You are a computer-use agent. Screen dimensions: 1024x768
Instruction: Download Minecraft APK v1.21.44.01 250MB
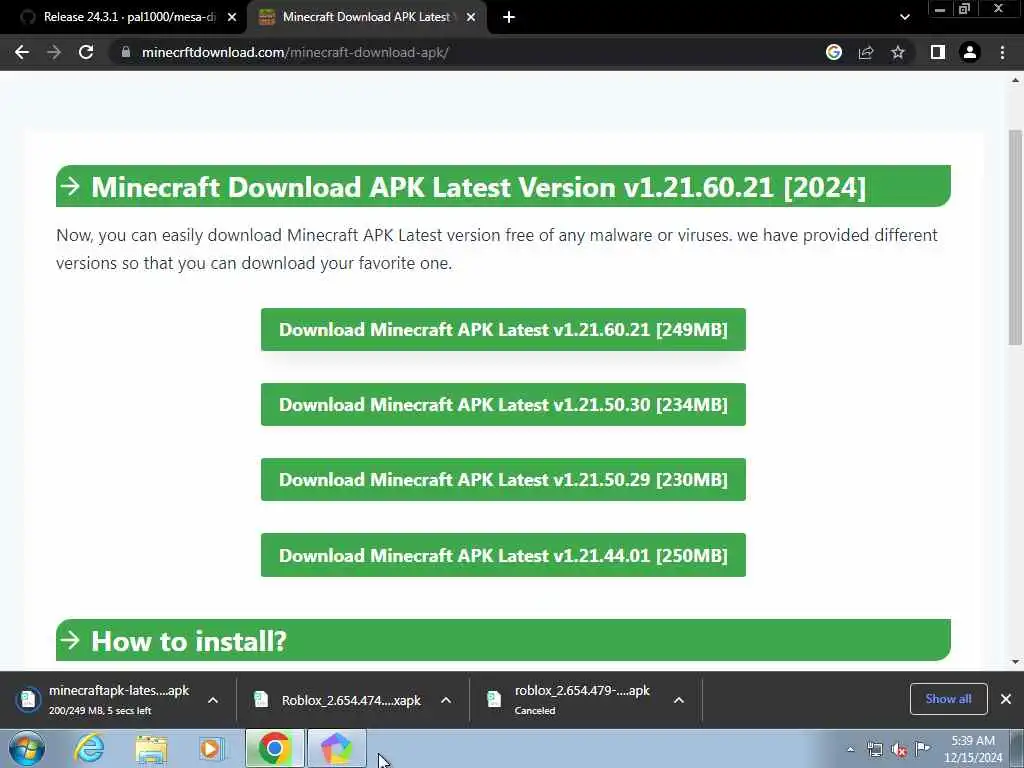click(x=503, y=555)
